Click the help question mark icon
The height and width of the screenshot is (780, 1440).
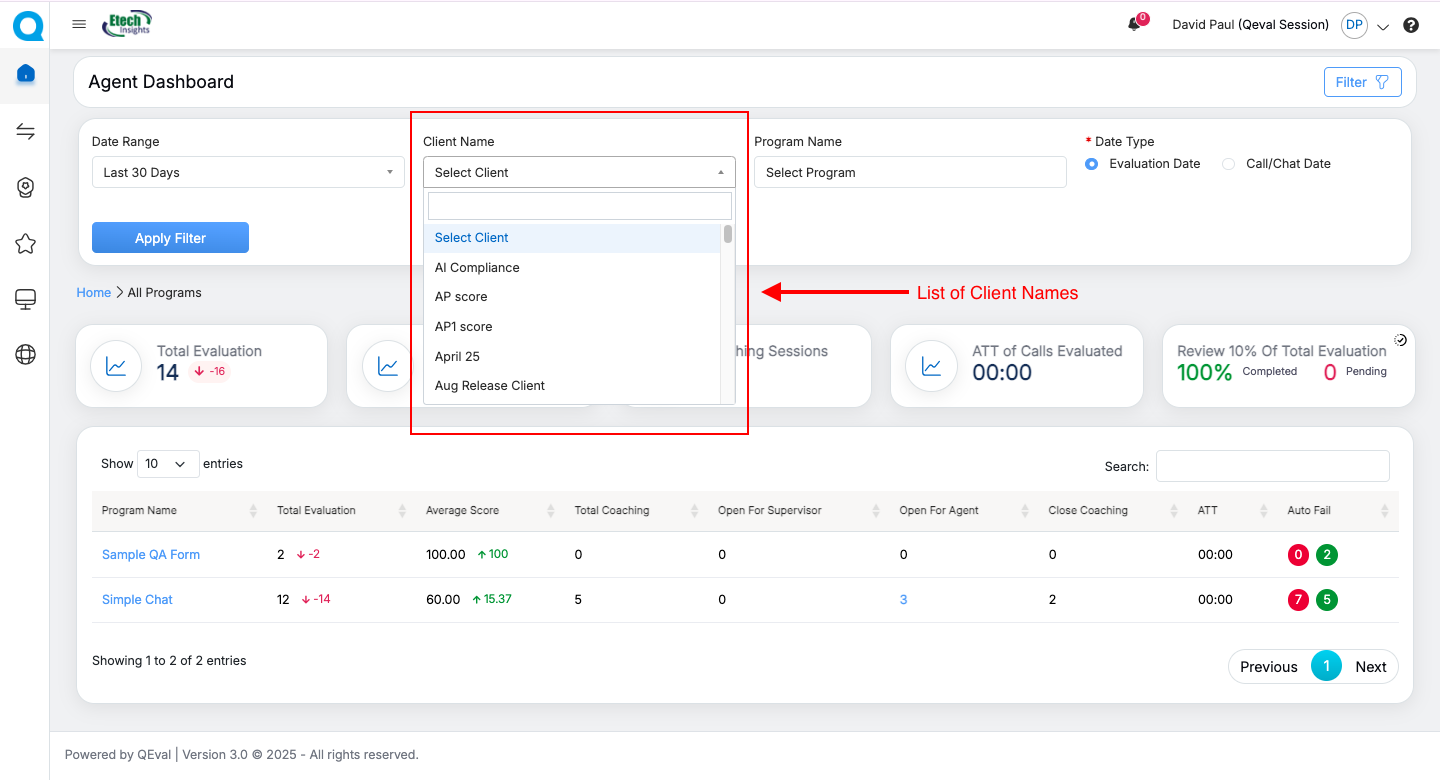click(1411, 26)
